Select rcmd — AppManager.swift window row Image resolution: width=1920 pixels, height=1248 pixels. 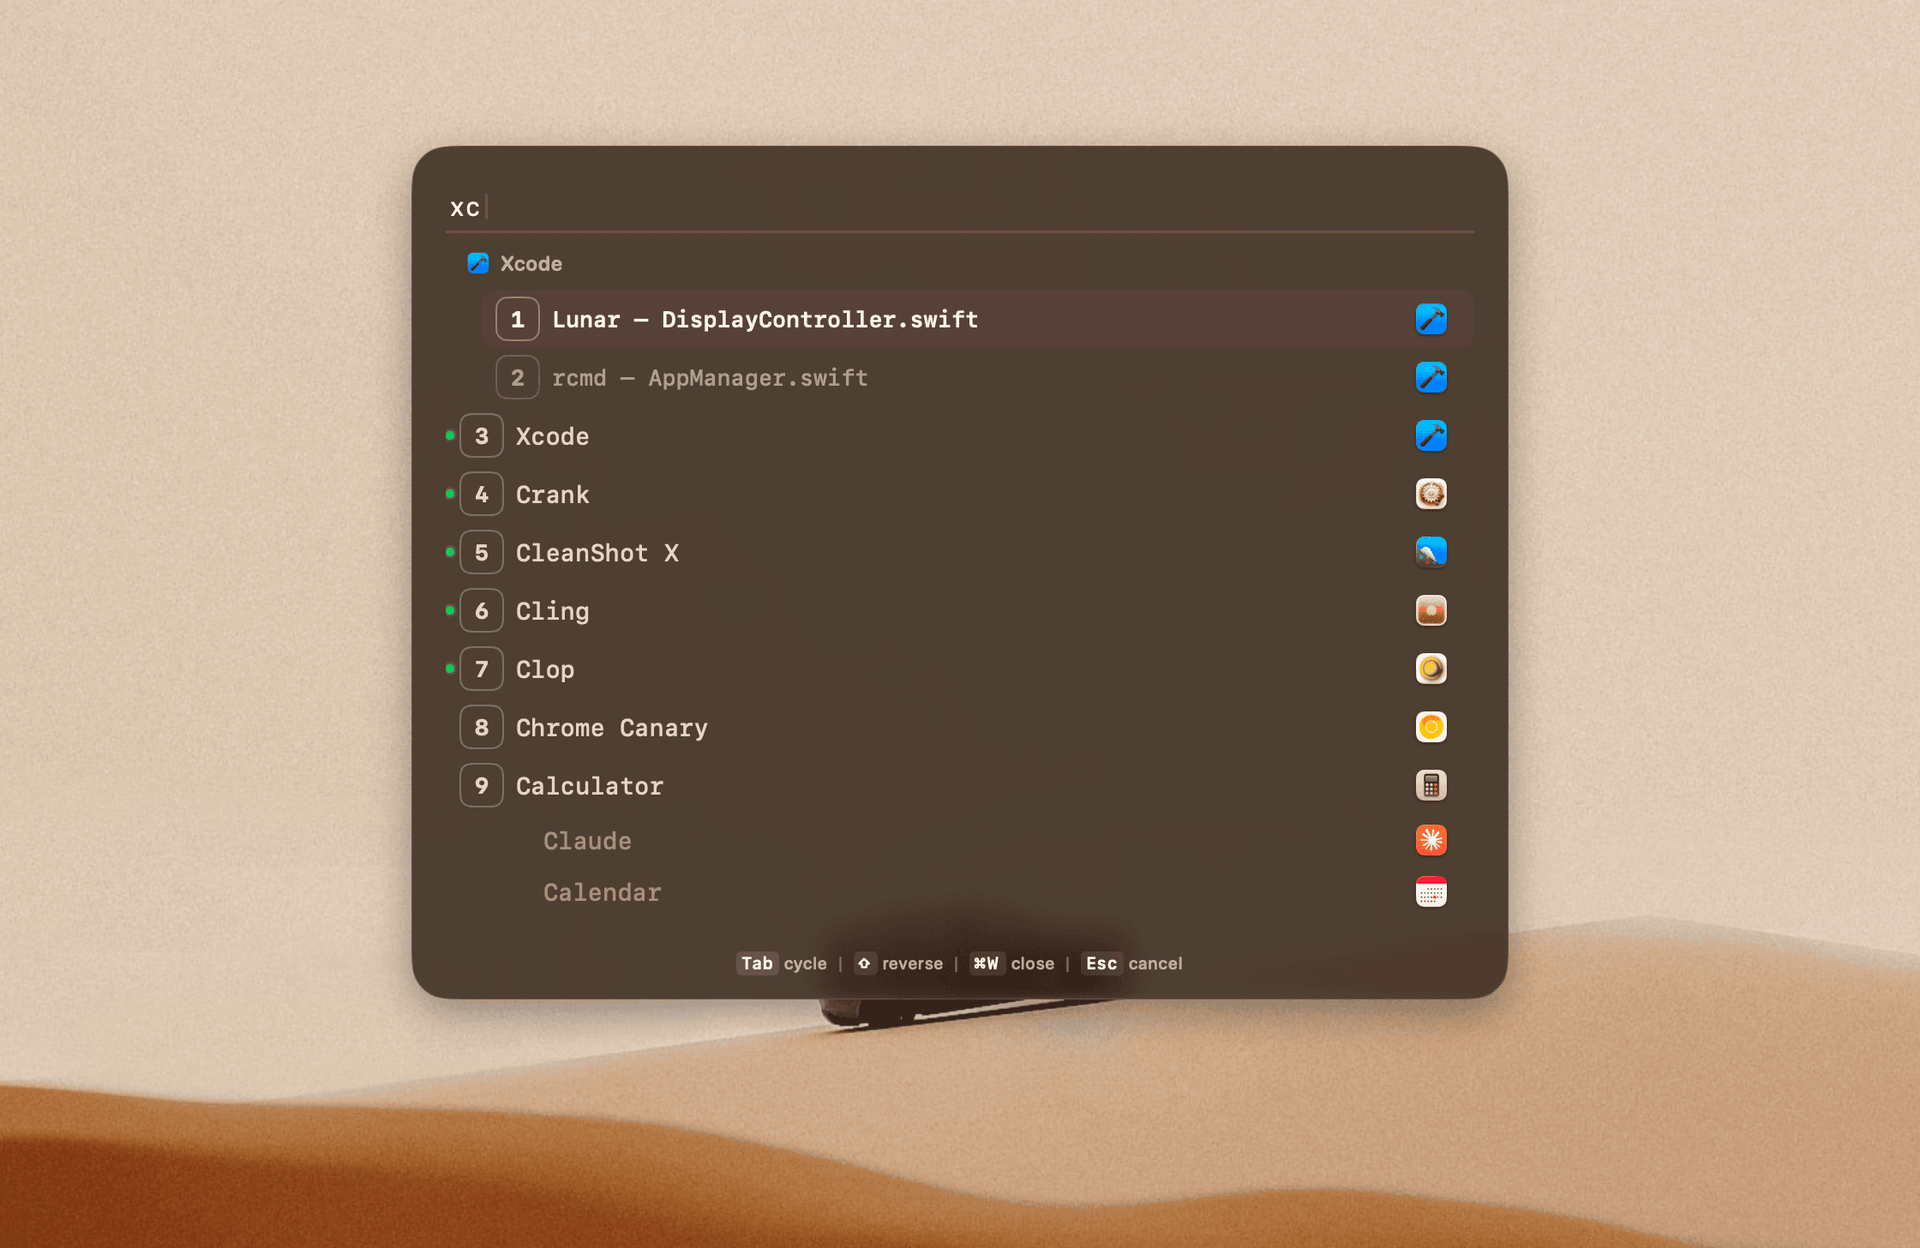pyautogui.click(x=977, y=377)
